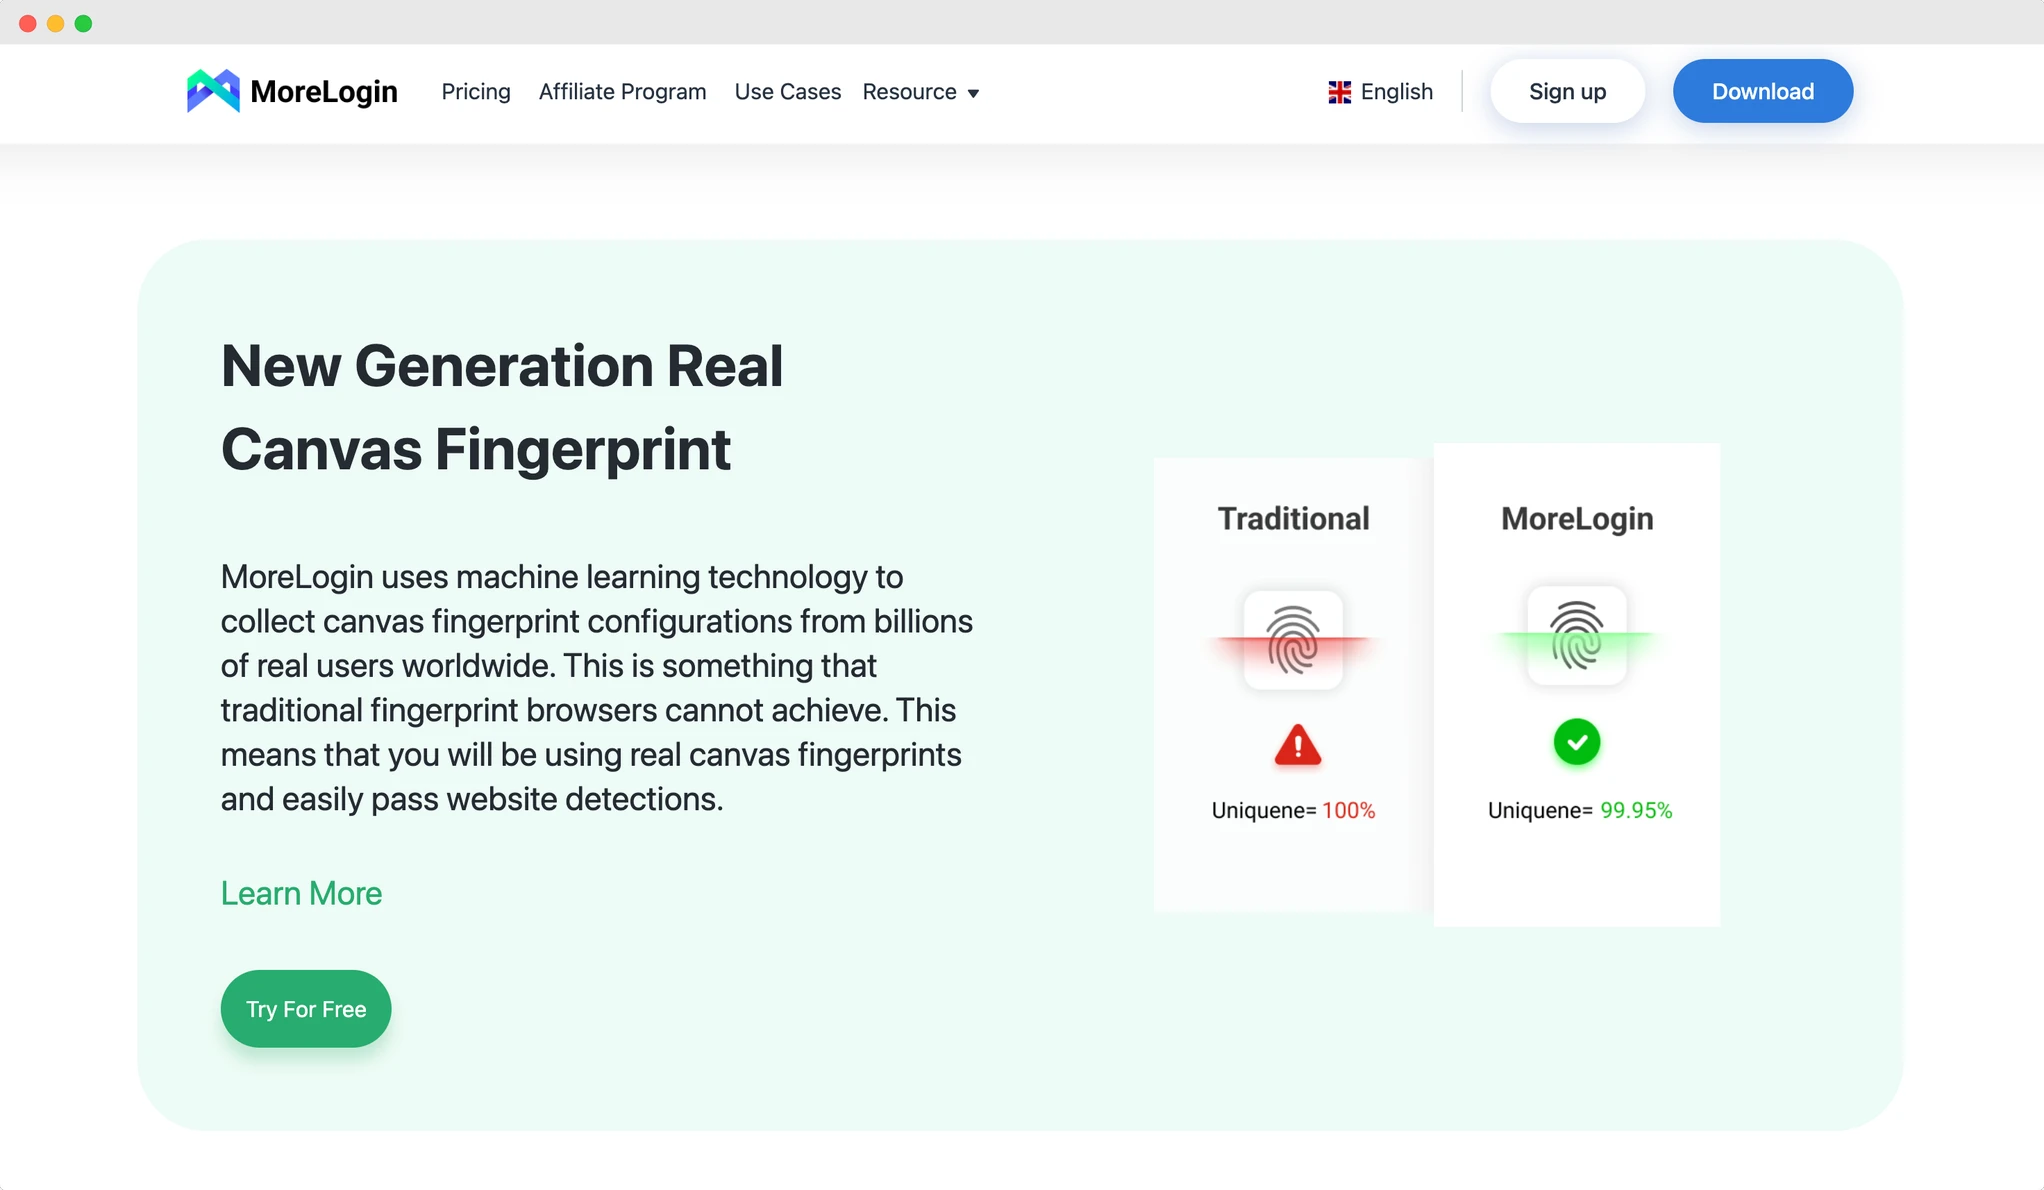
Task: Click the MoreLogin logo icon
Action: [x=213, y=91]
